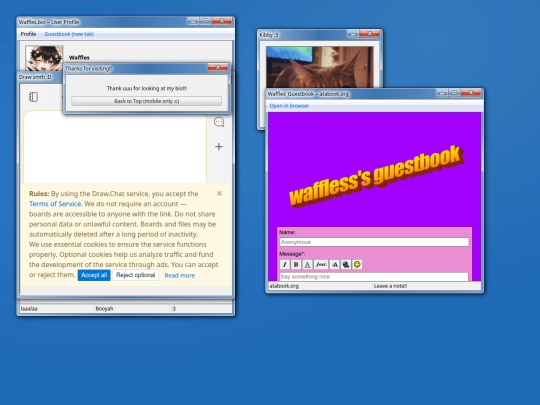Close the Kibby :3 window

click(x=370, y=34)
